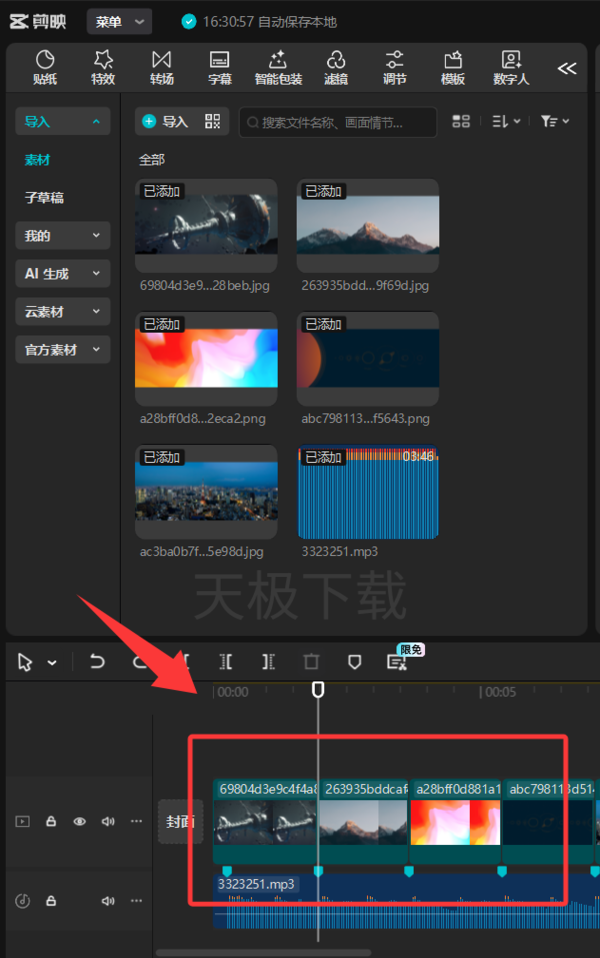
Task: Expand the 菜单 menu dropdown
Action: pyautogui.click(x=119, y=22)
